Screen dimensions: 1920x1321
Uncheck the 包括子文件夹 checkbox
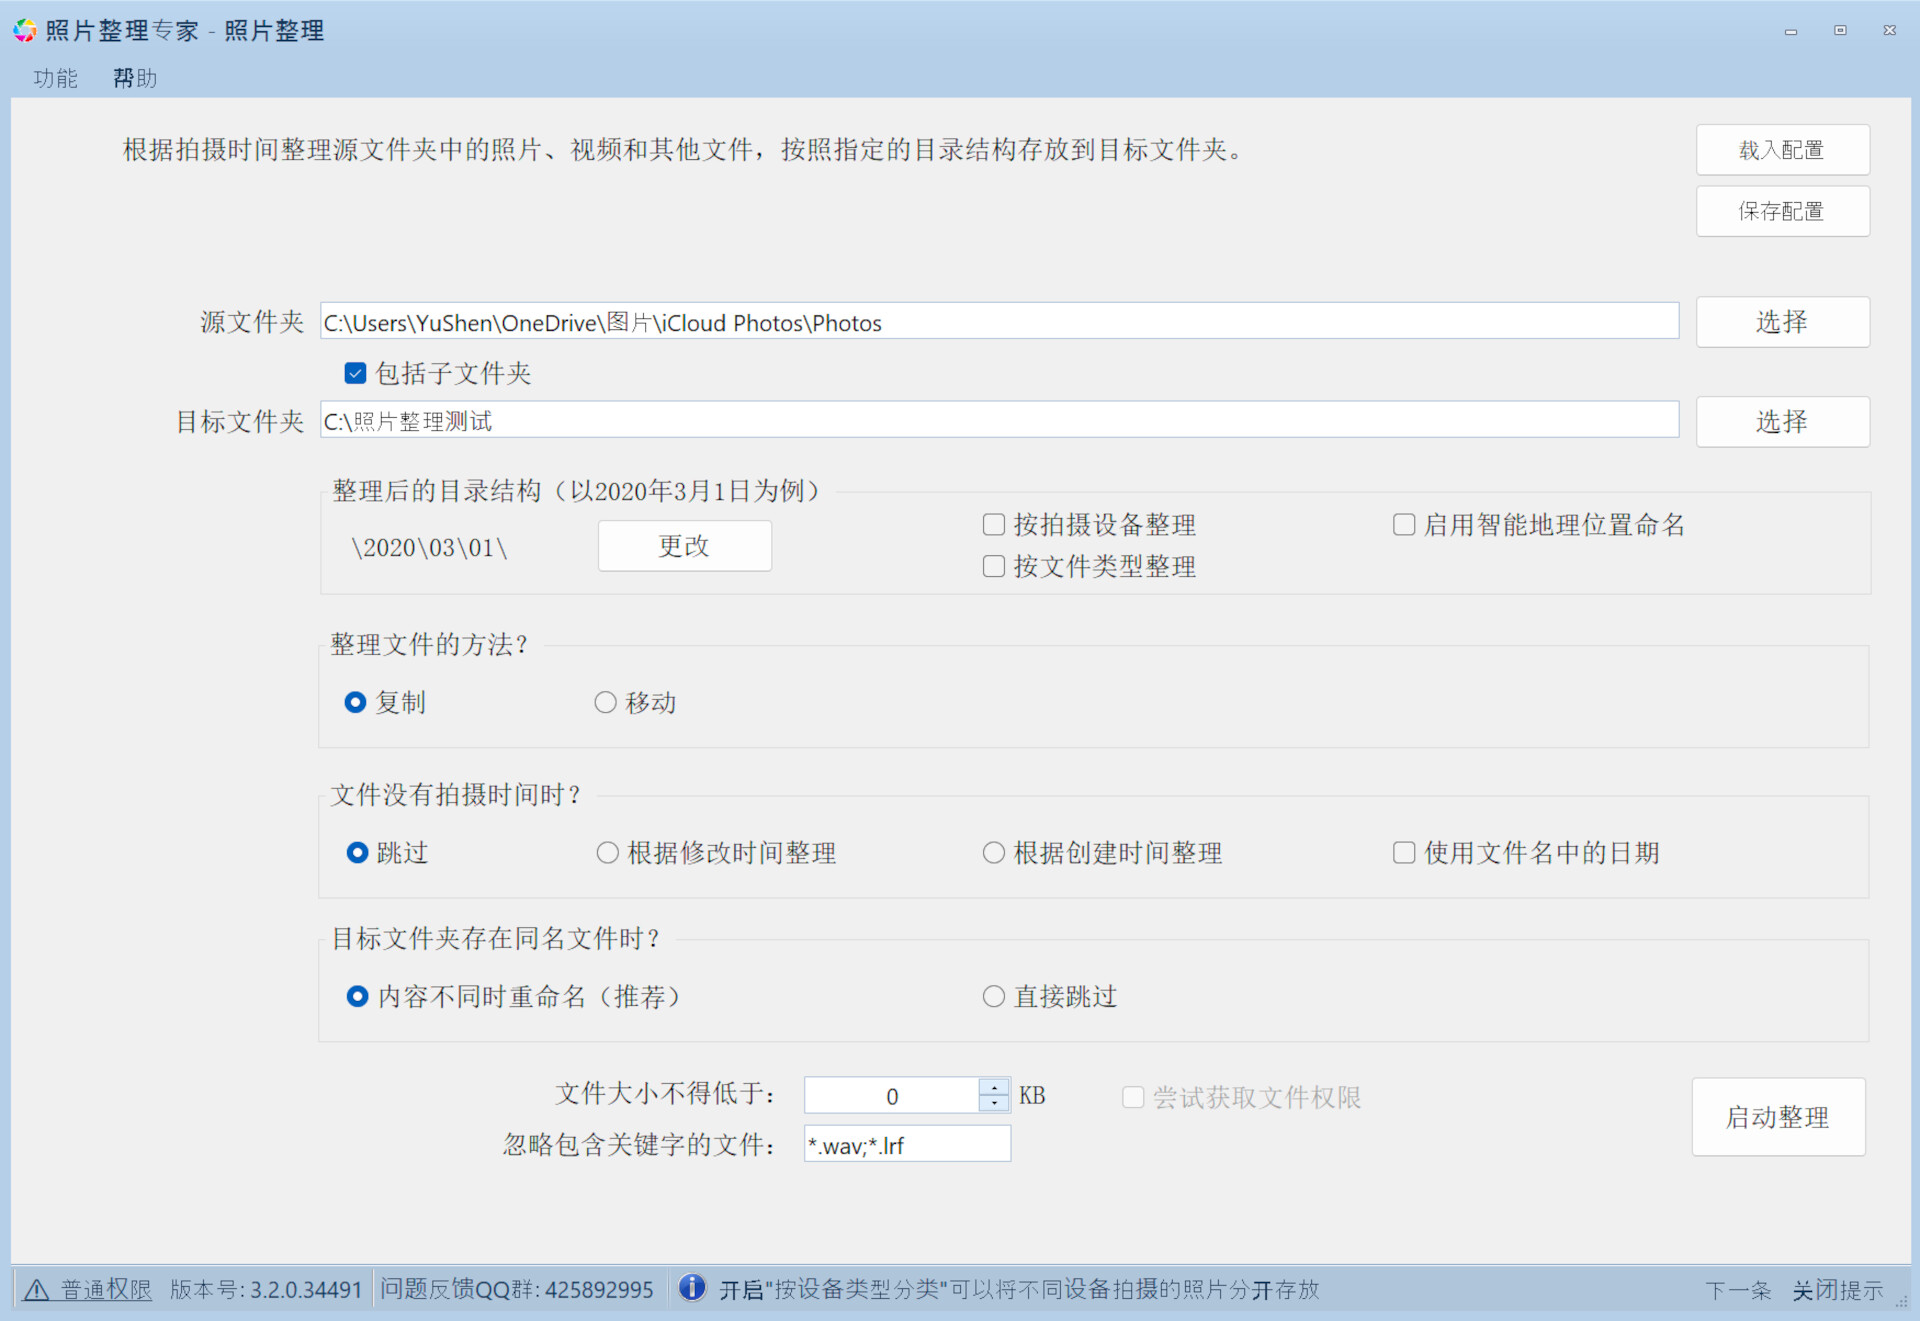pyautogui.click(x=355, y=372)
